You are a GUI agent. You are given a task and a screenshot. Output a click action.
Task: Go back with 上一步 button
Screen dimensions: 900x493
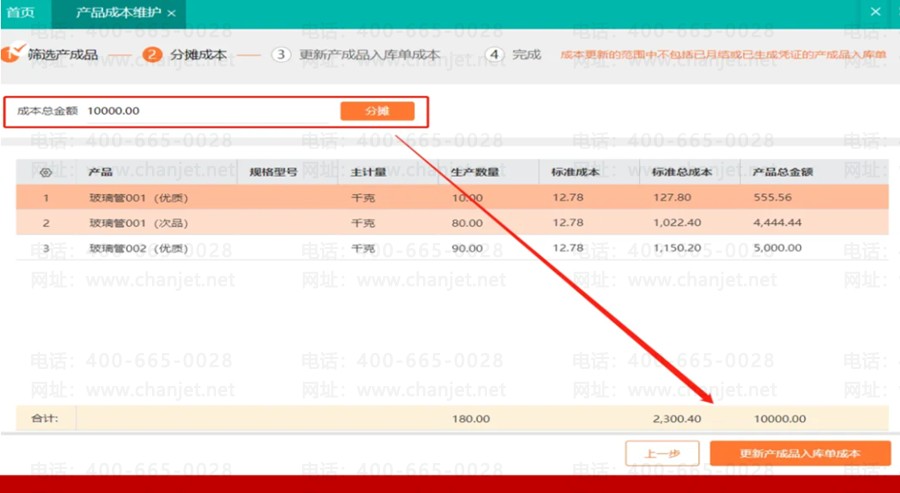click(662, 453)
